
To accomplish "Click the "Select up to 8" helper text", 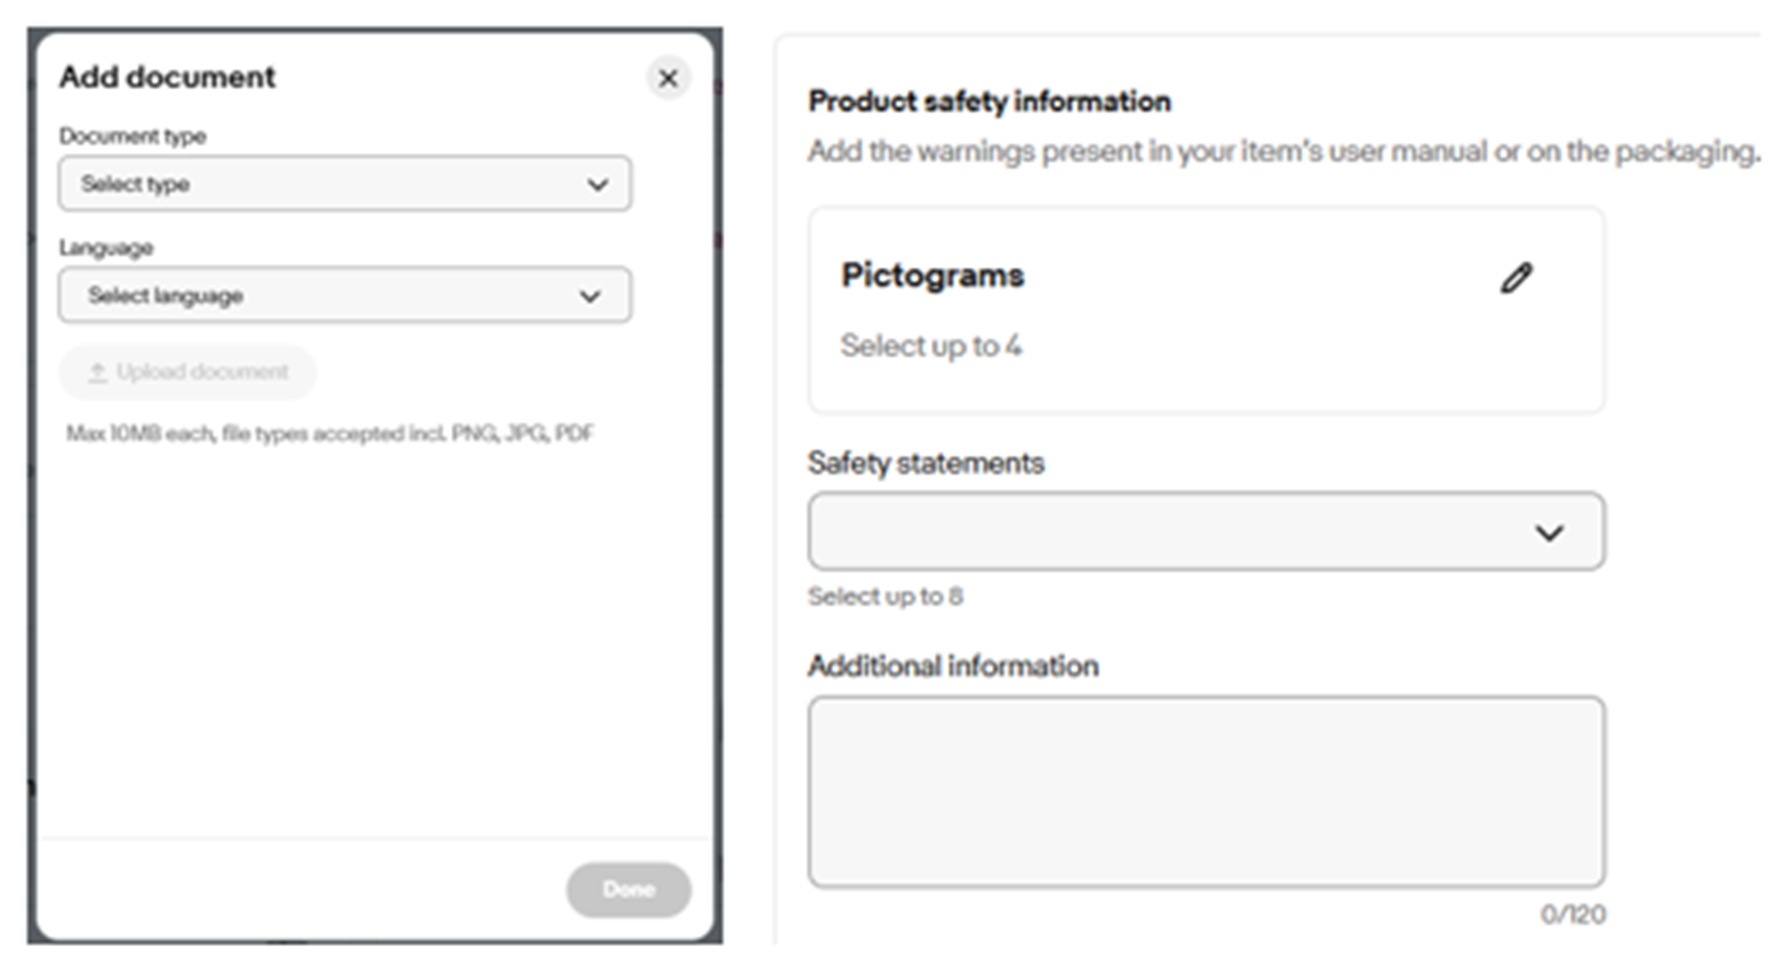I will 885,596.
